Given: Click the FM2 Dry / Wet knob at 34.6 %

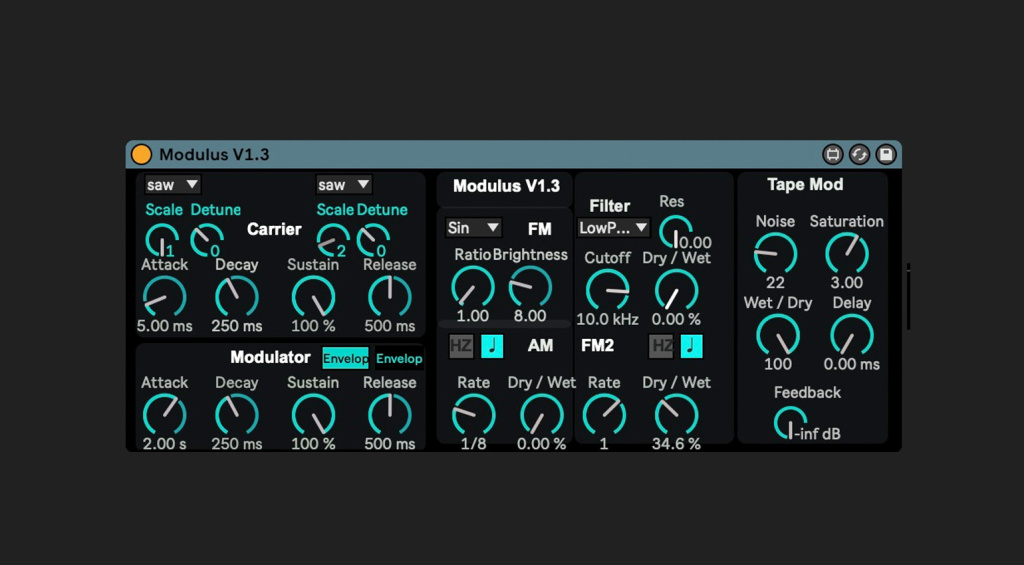Looking at the screenshot, I should click(x=677, y=415).
